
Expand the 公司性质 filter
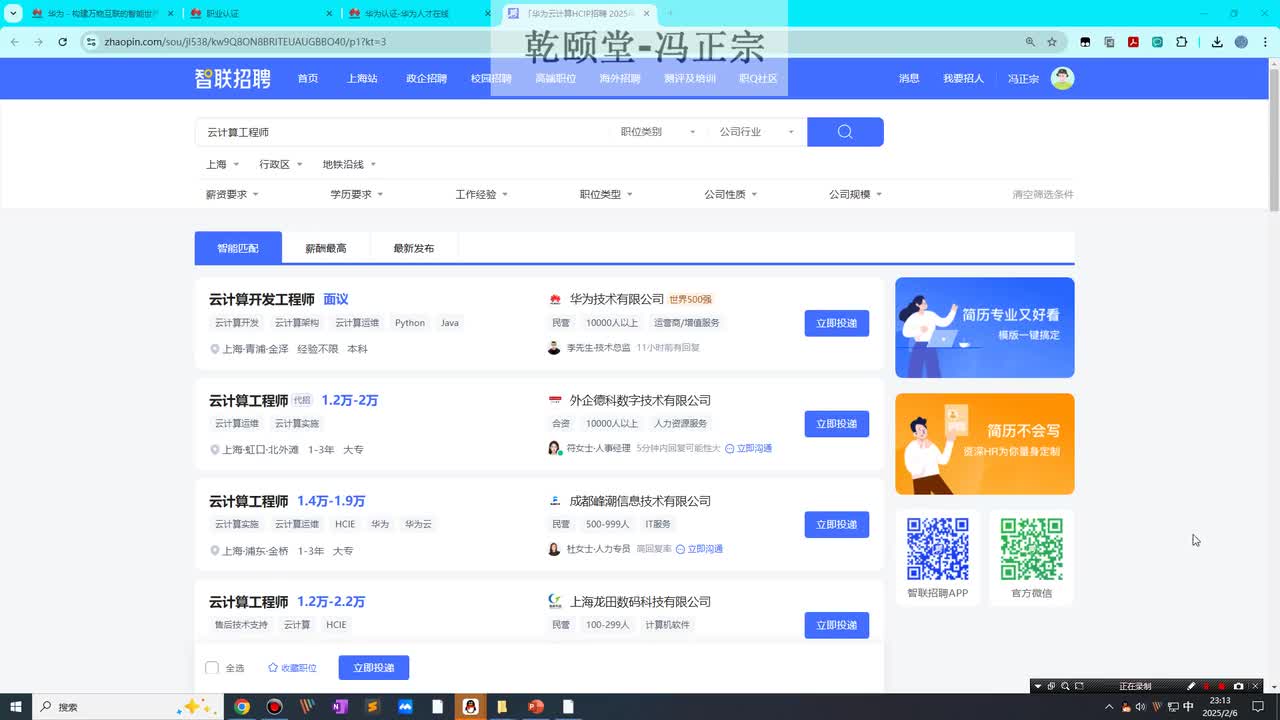coord(731,194)
